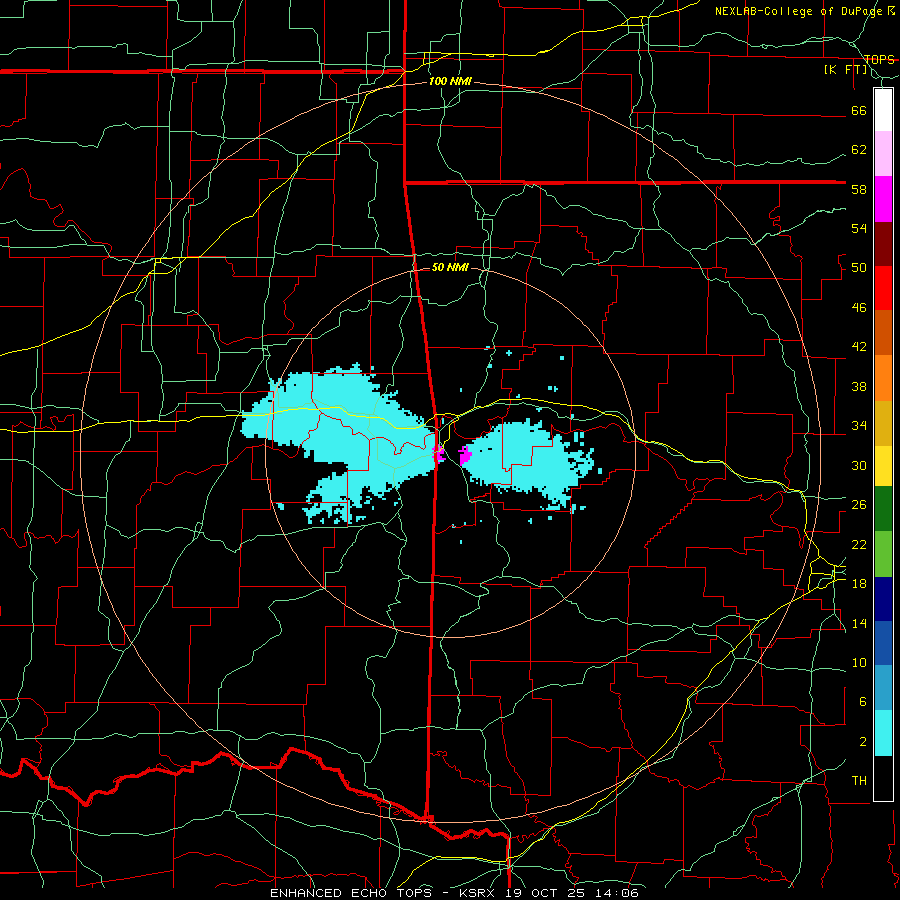Click the 10 legend value
Screen dimensions: 900x900
[859, 662]
